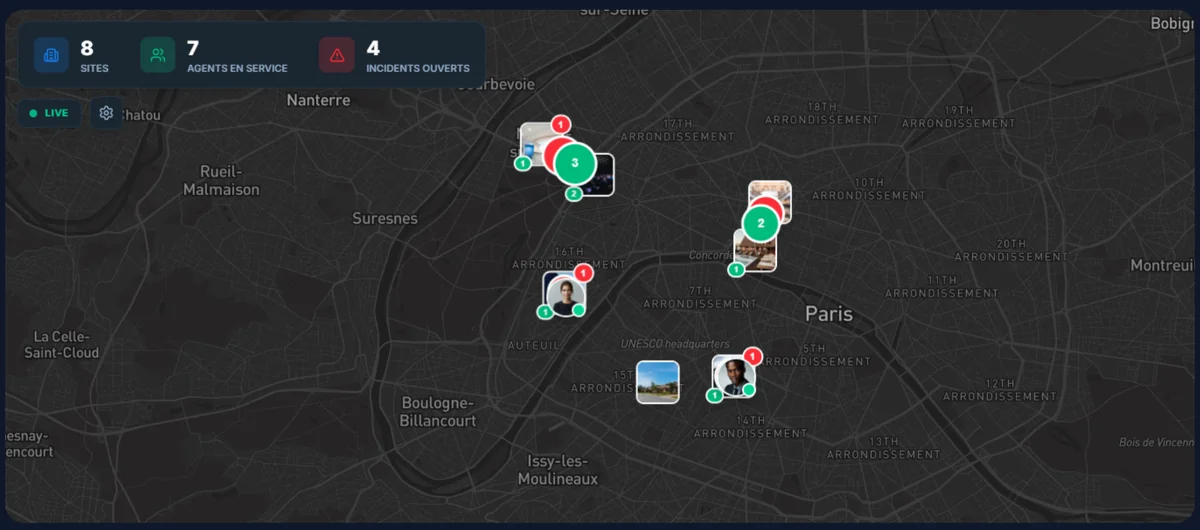Click the 'Nanterre' map label
The image size is (1200, 530).
point(318,100)
